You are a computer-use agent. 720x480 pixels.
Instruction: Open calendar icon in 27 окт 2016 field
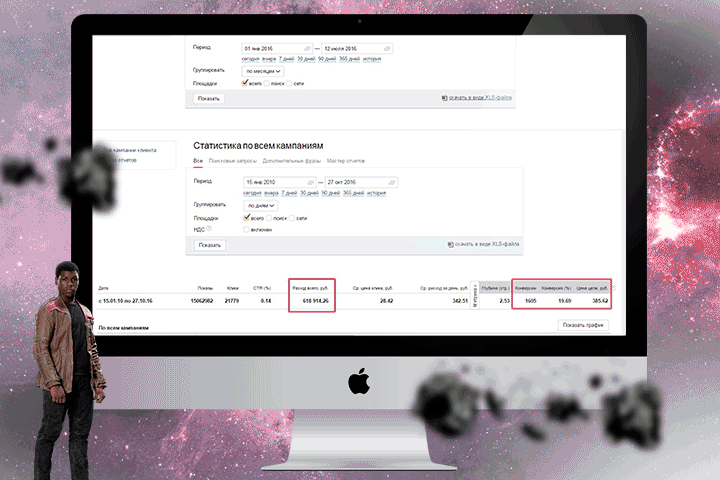(392, 182)
